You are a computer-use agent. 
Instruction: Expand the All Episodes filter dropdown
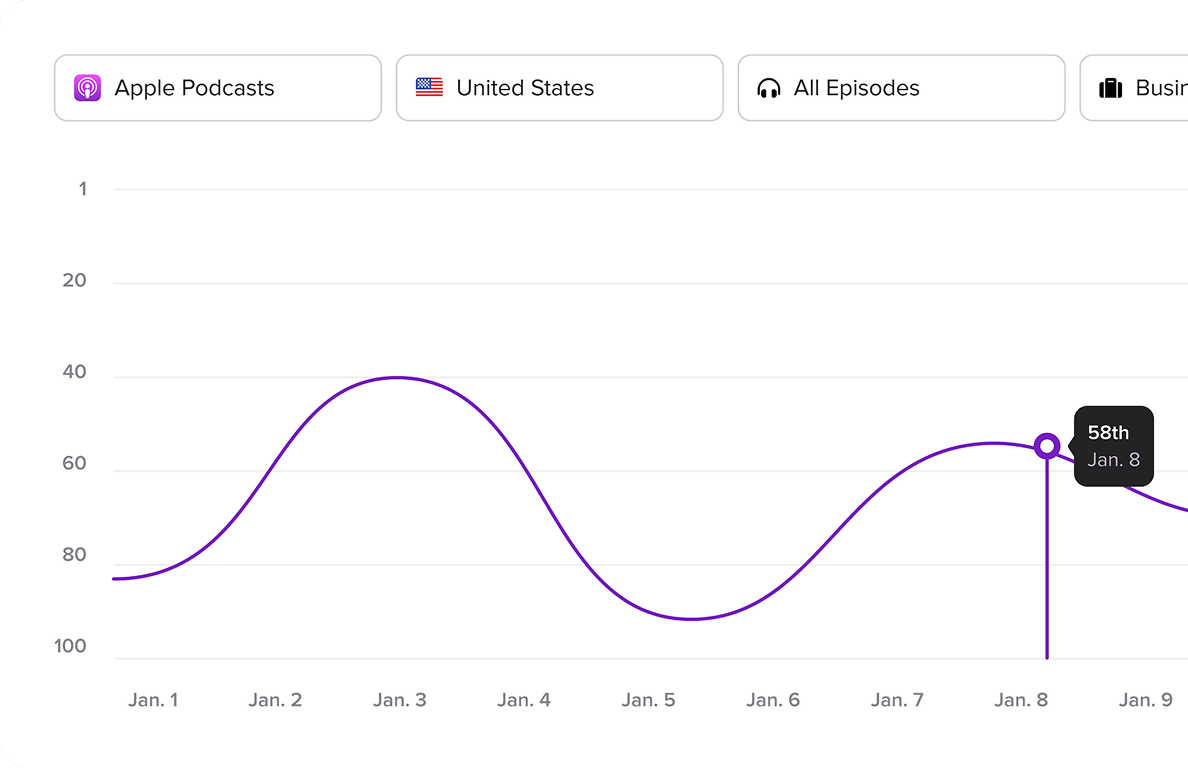click(x=901, y=88)
